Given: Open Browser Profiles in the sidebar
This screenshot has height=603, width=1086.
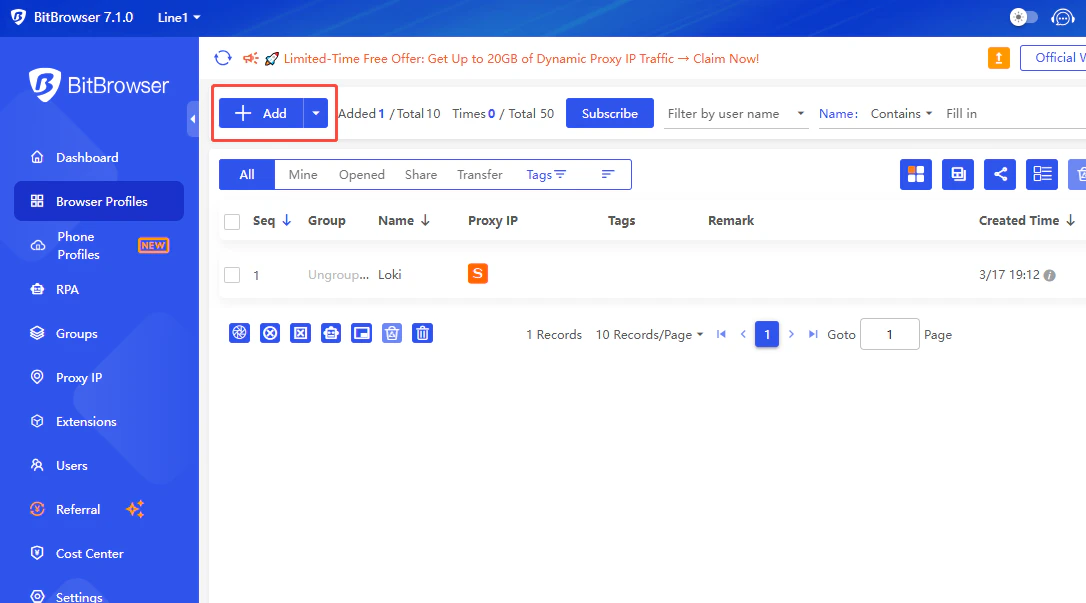Looking at the screenshot, I should pyautogui.click(x=99, y=201).
